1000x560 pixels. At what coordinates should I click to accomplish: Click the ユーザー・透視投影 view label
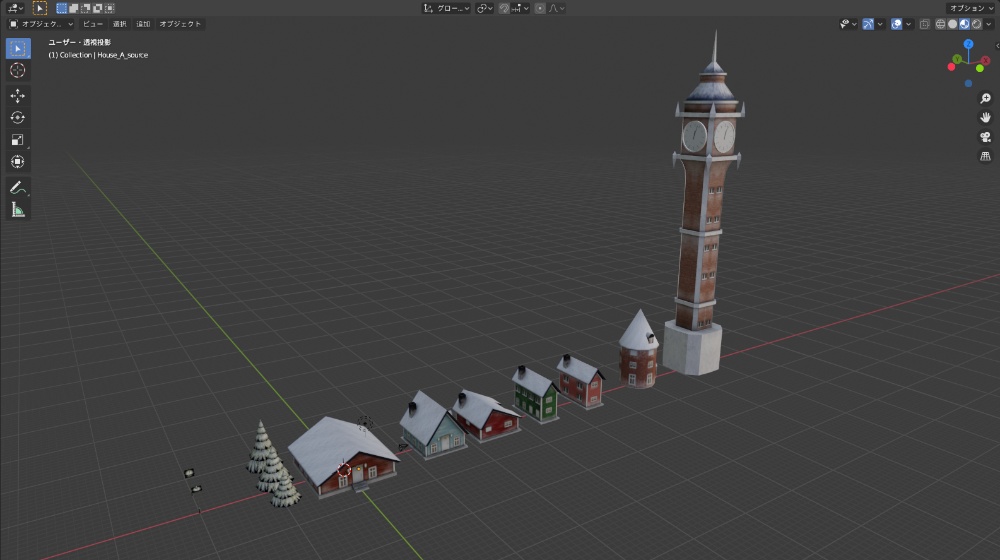click(x=80, y=42)
